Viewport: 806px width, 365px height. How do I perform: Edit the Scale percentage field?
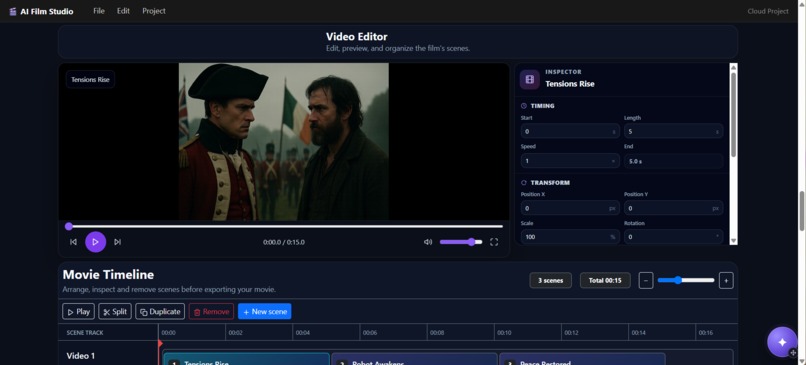point(570,237)
